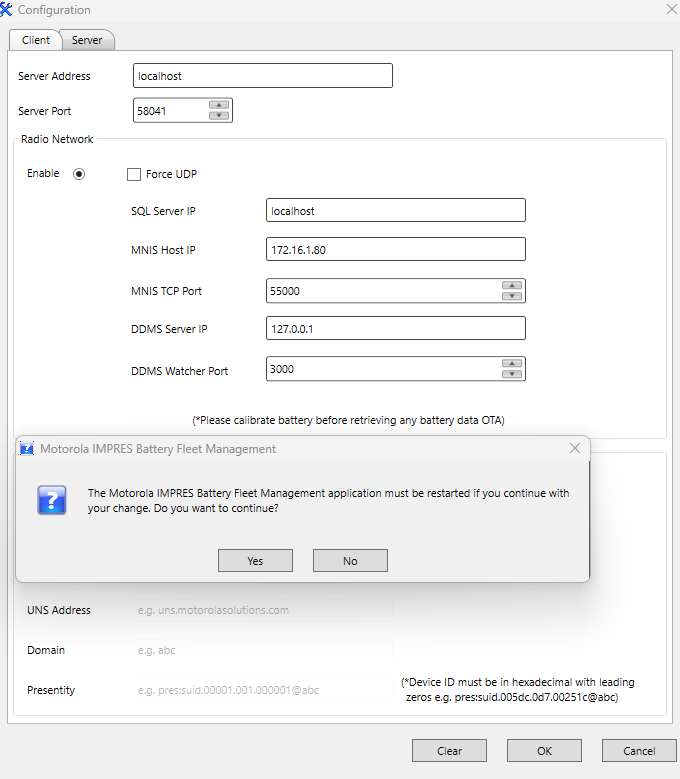
Task: Select the Radio Network Enable radio button
Action: (79, 174)
